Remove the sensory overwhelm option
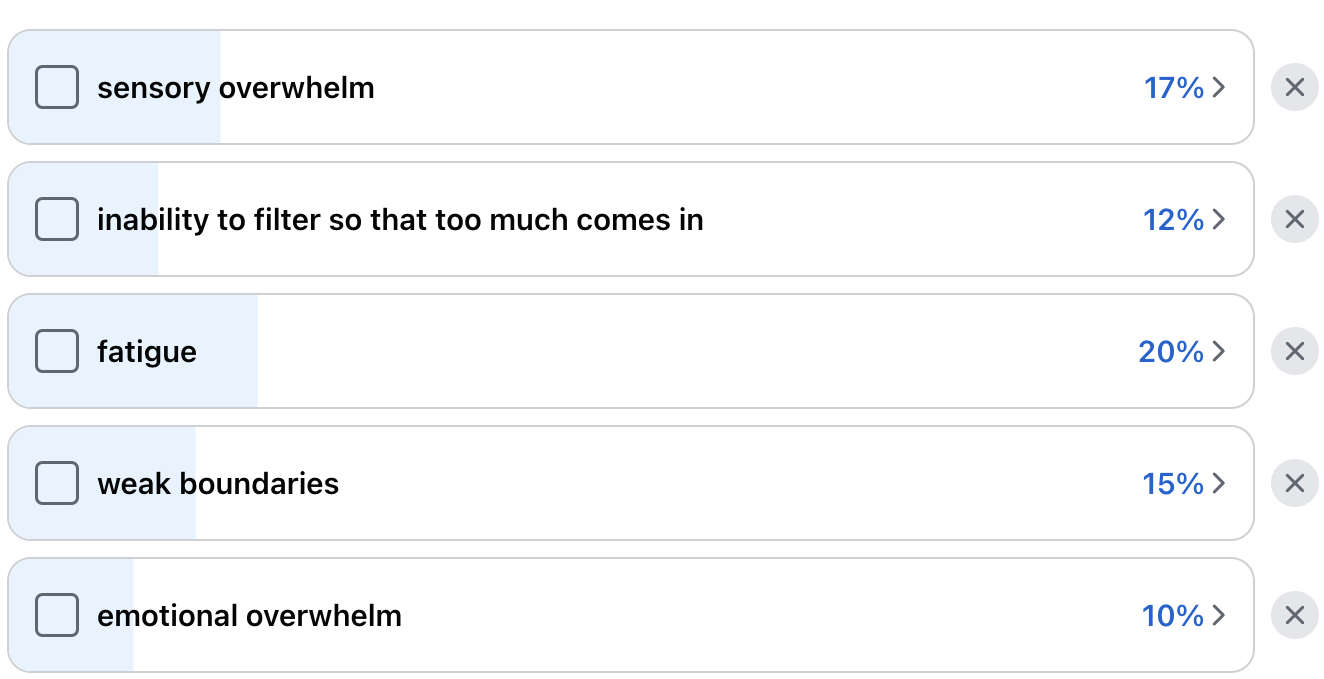This screenshot has height=679, width=1324. (1294, 88)
